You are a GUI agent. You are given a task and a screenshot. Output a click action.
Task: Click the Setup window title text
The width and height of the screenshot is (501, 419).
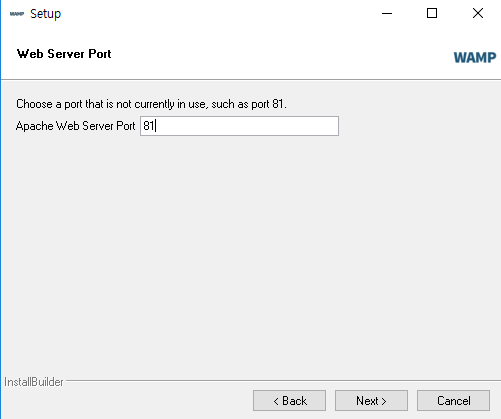(x=46, y=14)
